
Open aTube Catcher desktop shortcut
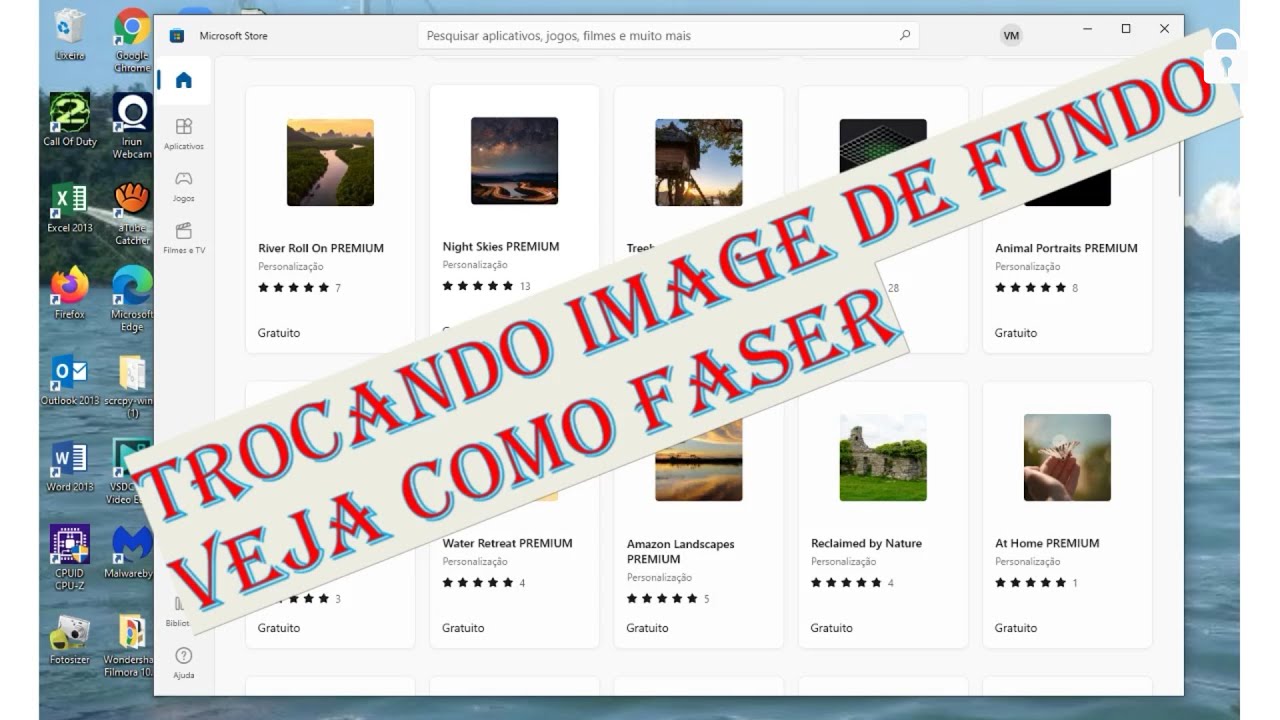(132, 213)
